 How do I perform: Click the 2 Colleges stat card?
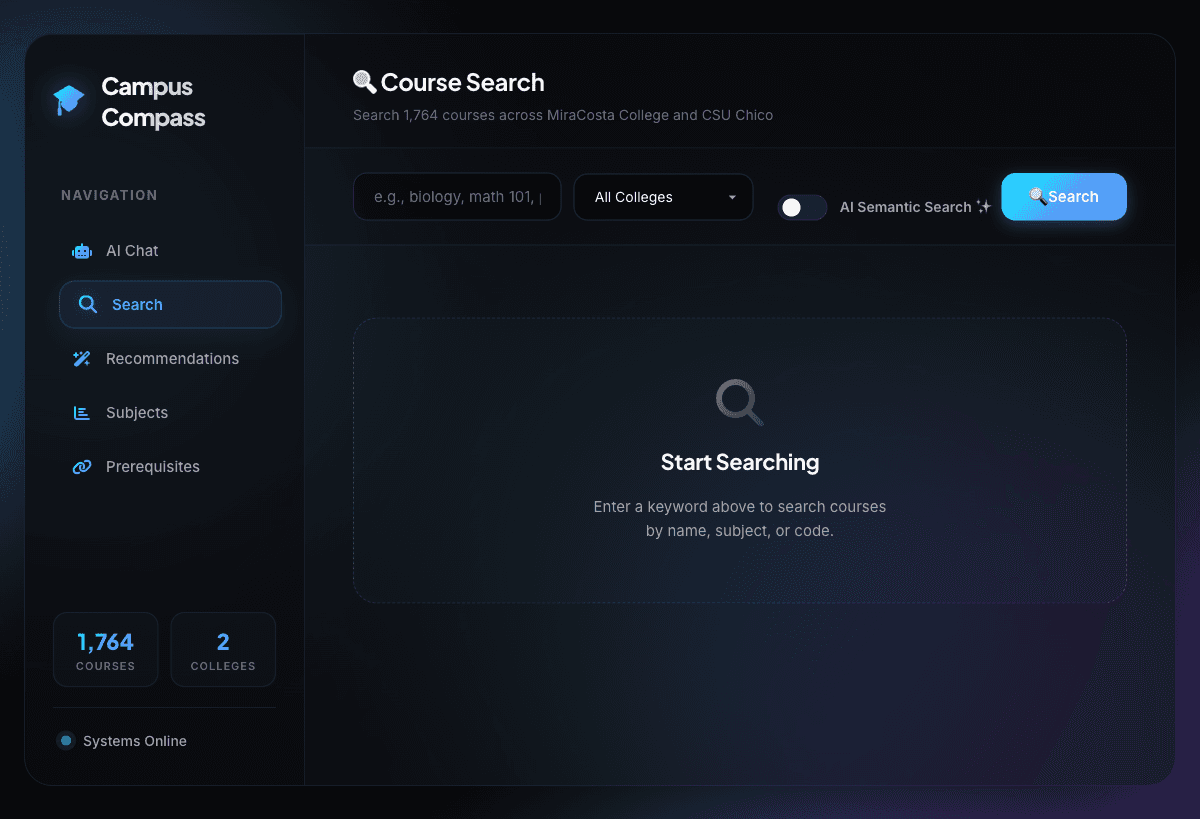pyautogui.click(x=223, y=650)
